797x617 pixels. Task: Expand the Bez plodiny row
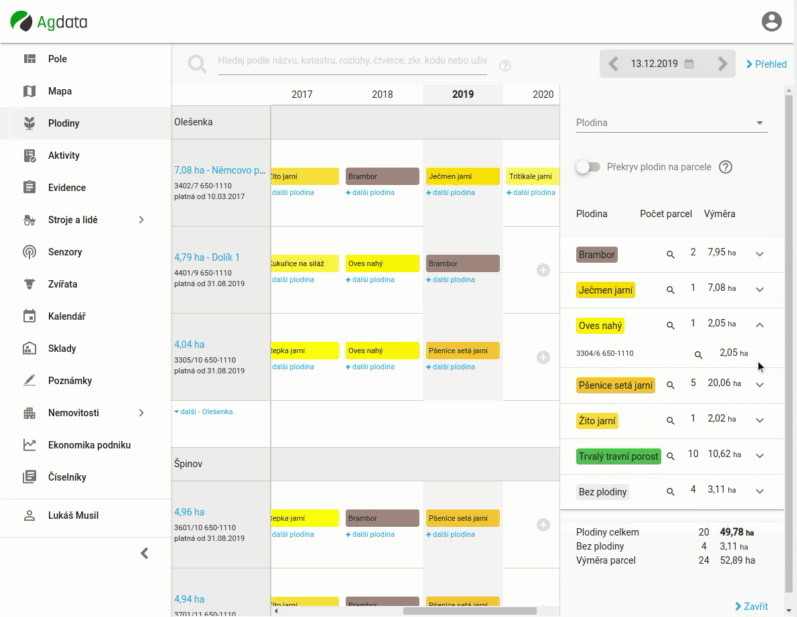click(759, 491)
